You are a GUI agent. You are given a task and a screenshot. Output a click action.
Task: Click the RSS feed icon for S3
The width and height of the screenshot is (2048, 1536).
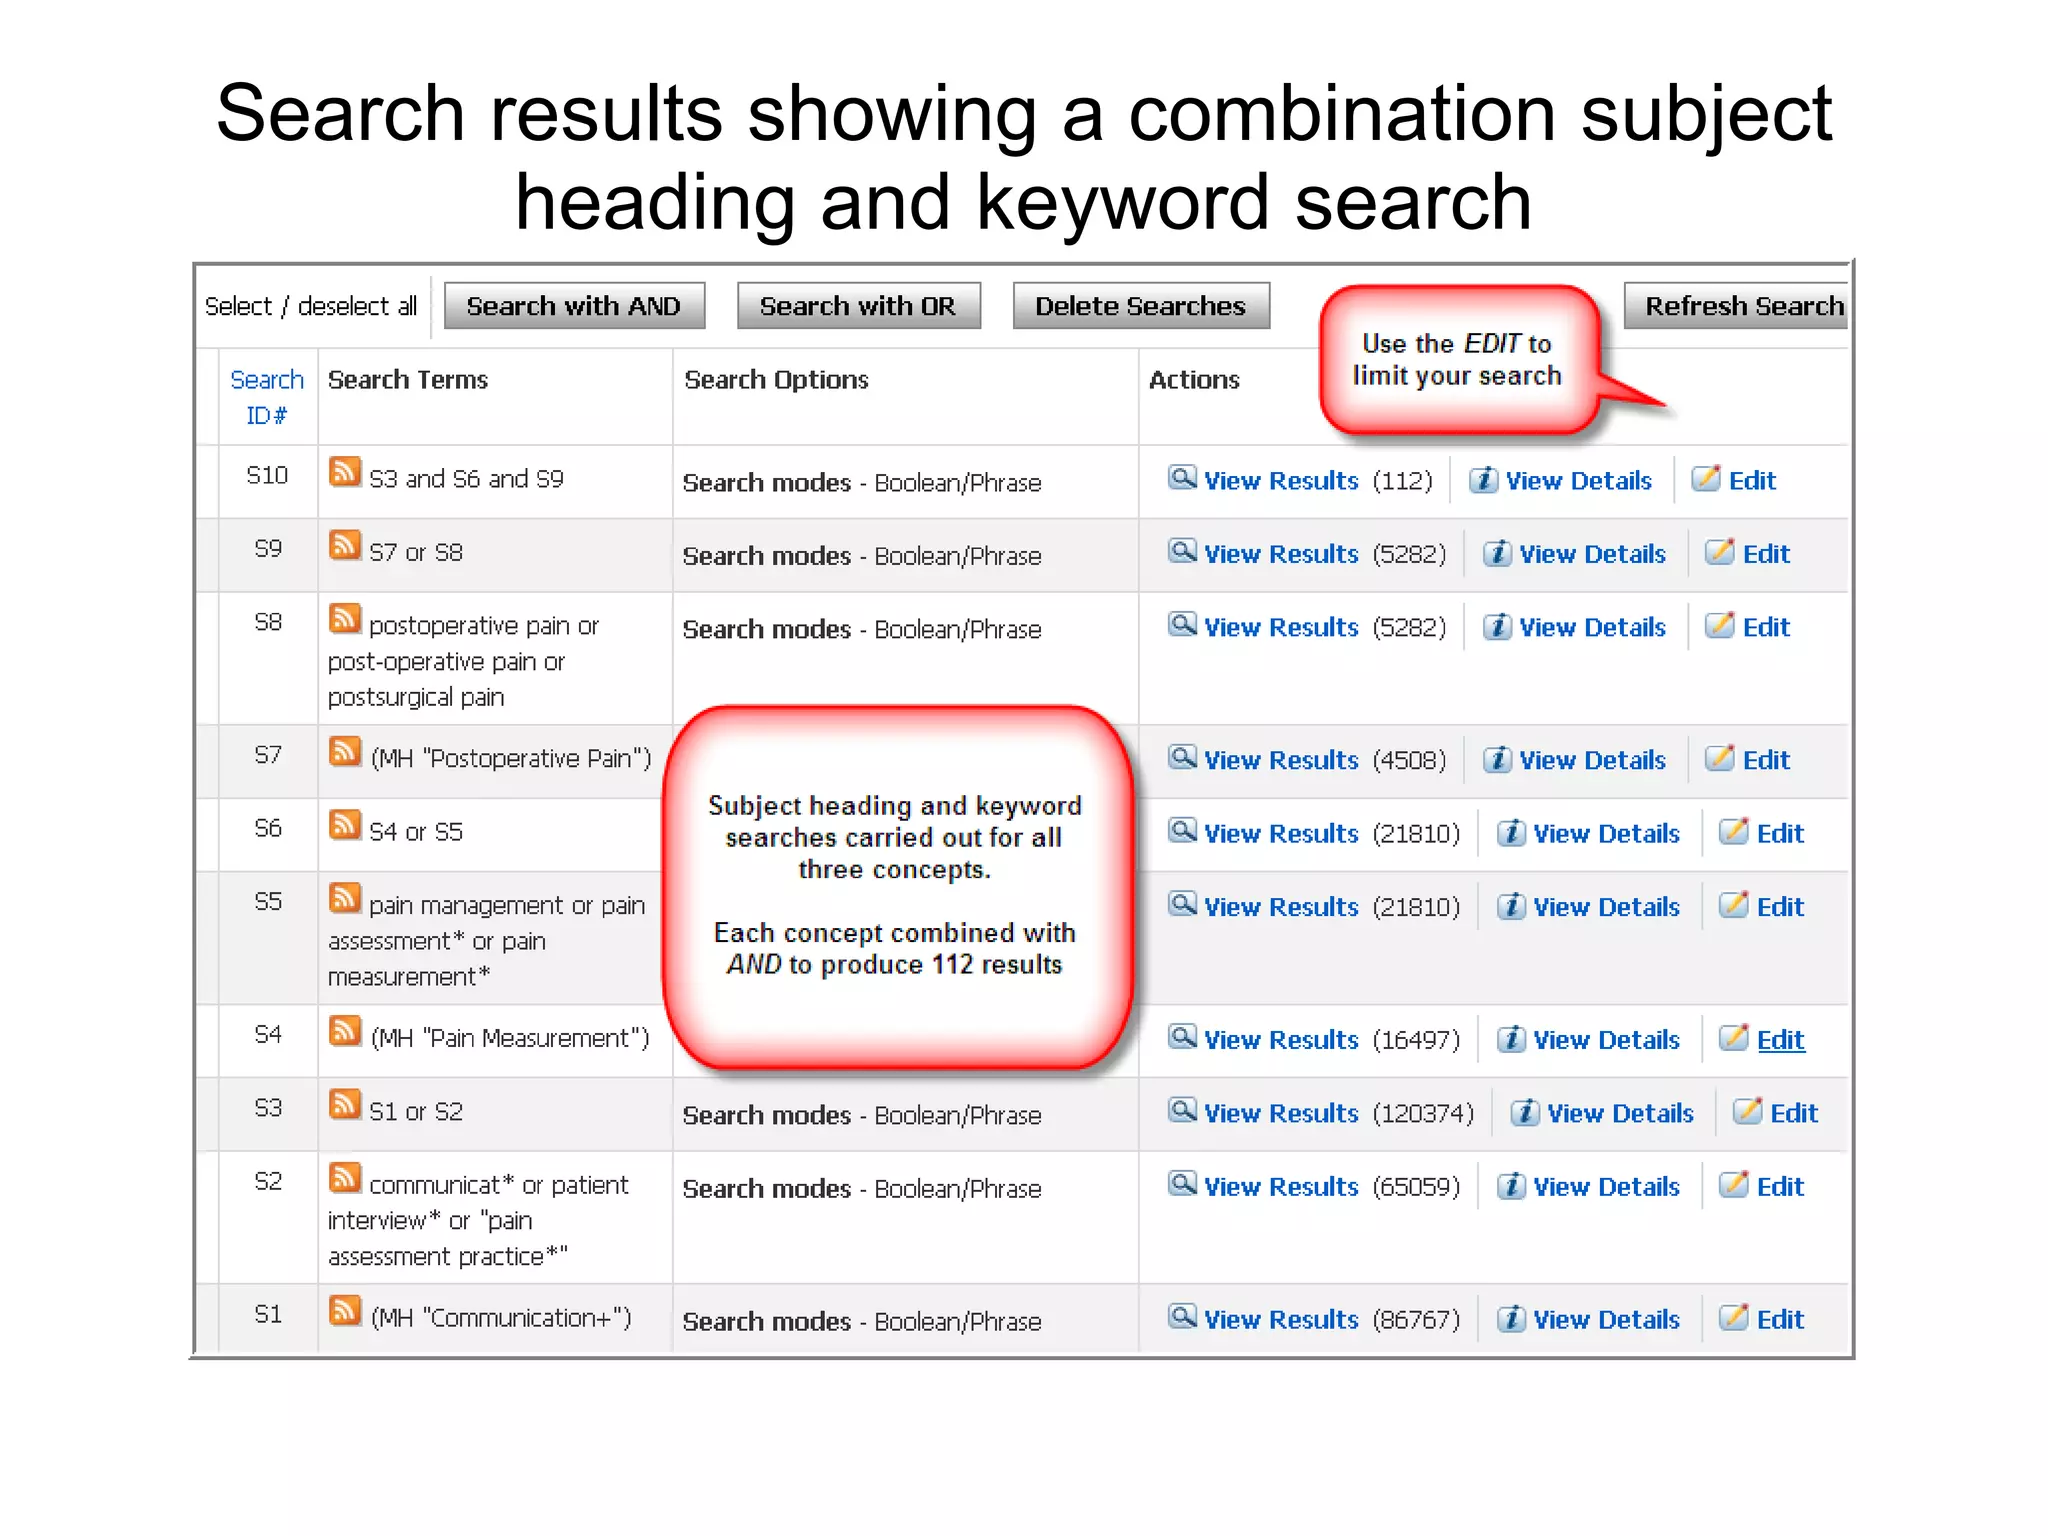[344, 1105]
